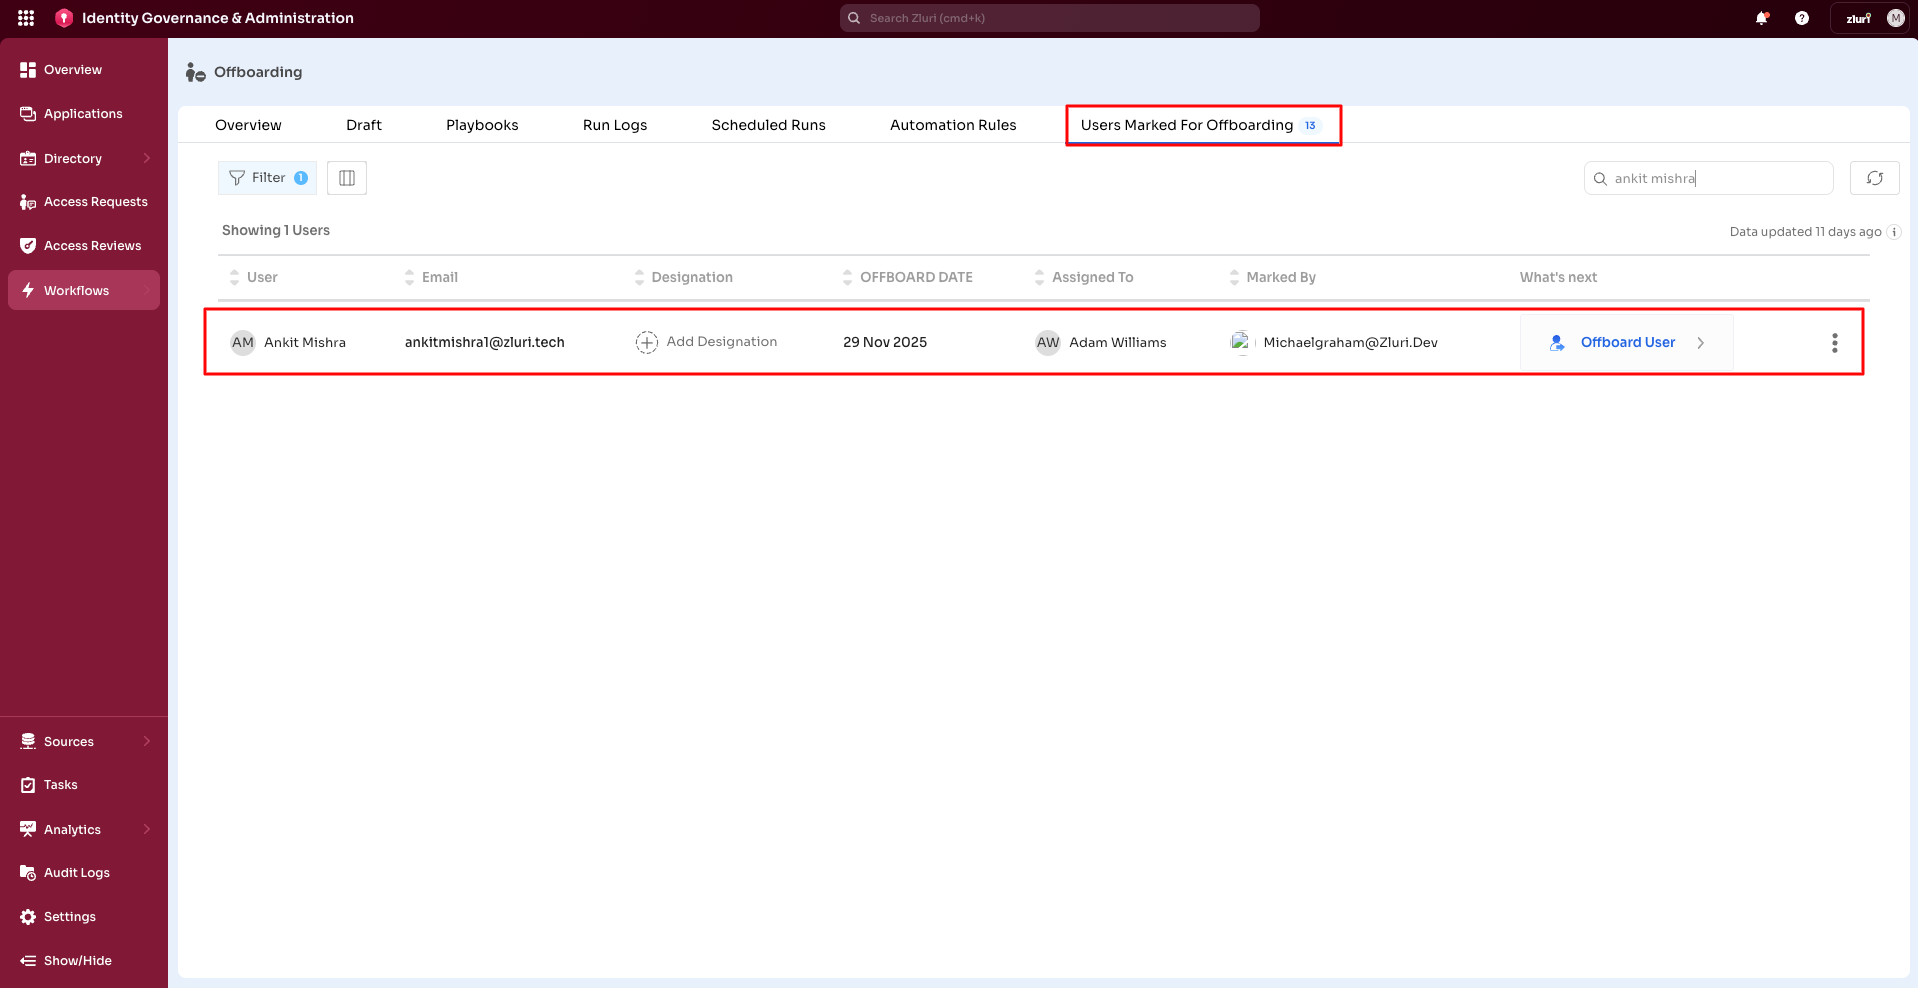This screenshot has width=1918, height=988.
Task: Expand the Directory sidebar chevron
Action: point(147,159)
